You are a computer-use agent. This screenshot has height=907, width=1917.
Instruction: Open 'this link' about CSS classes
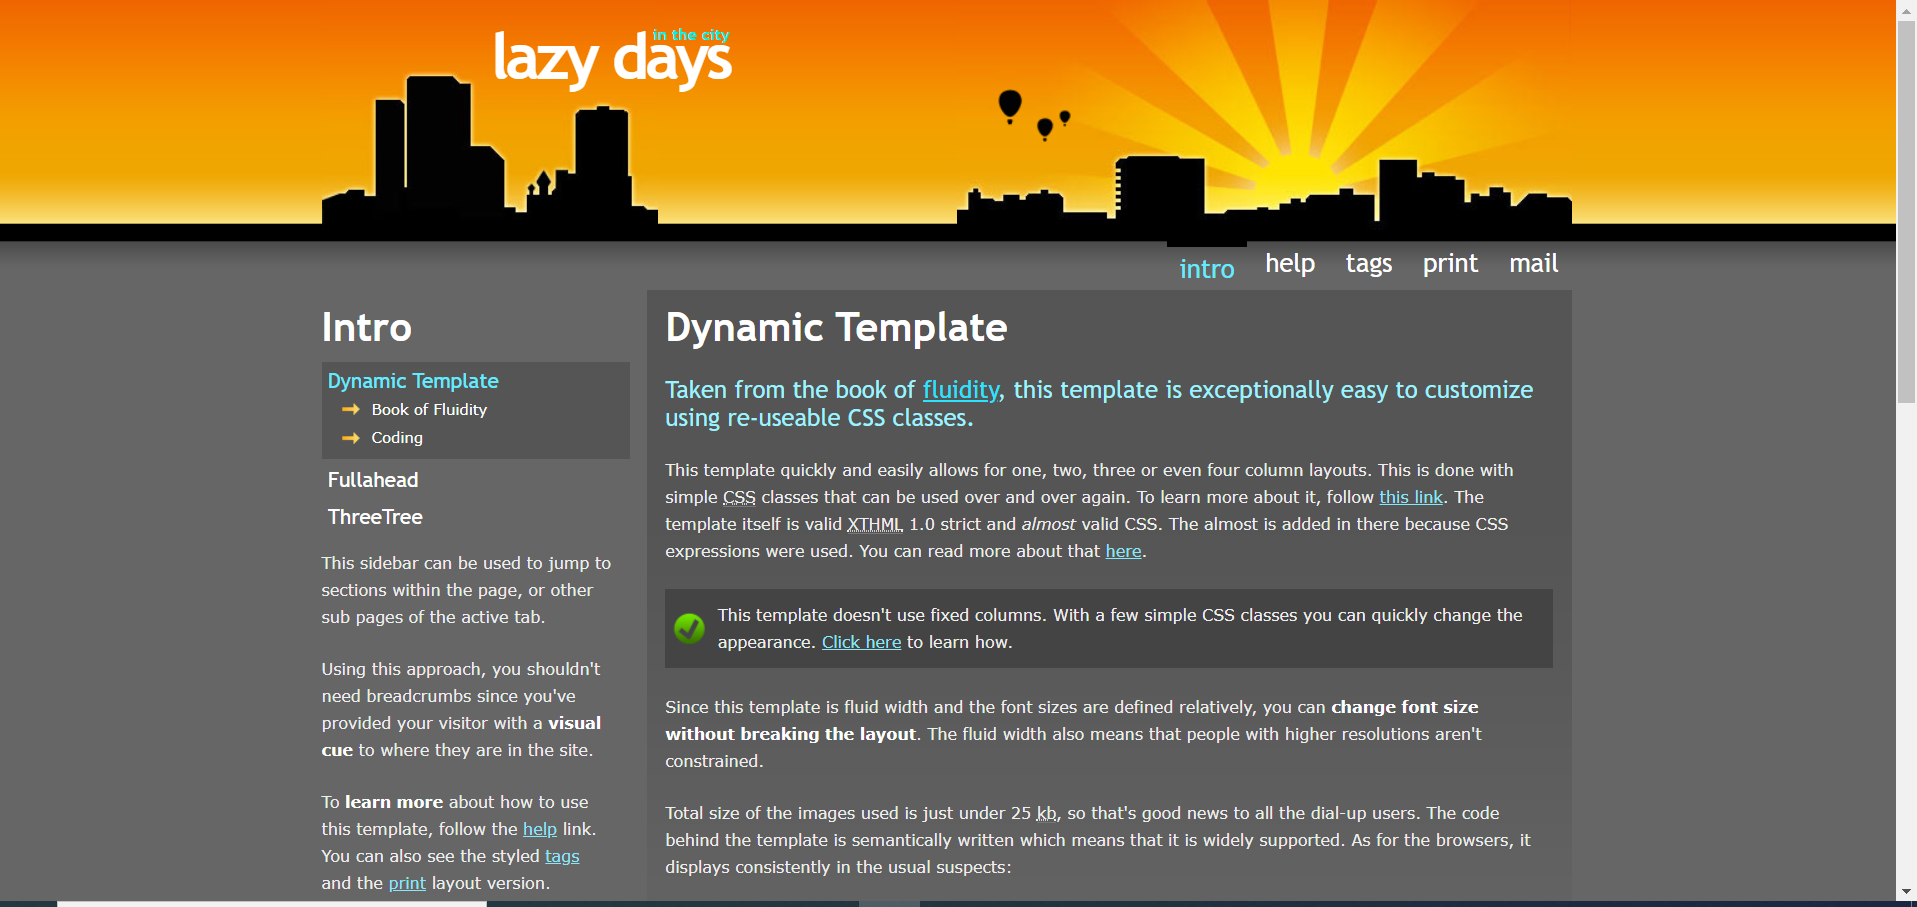point(1410,497)
